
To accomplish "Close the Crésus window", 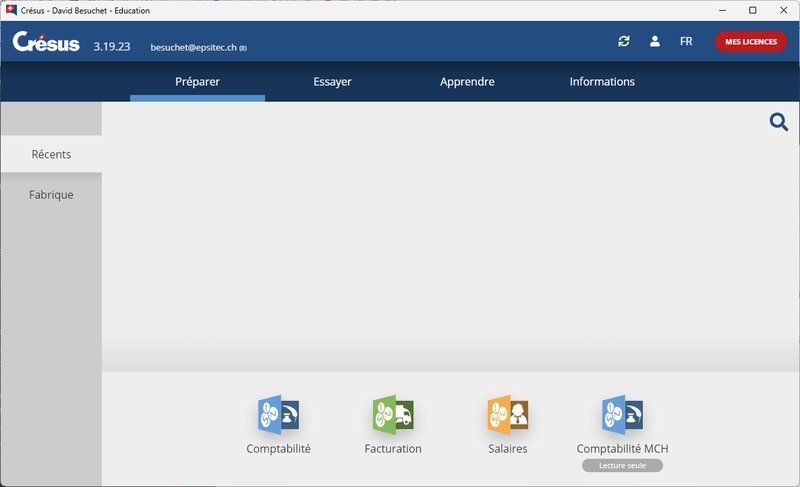I will point(784,10).
